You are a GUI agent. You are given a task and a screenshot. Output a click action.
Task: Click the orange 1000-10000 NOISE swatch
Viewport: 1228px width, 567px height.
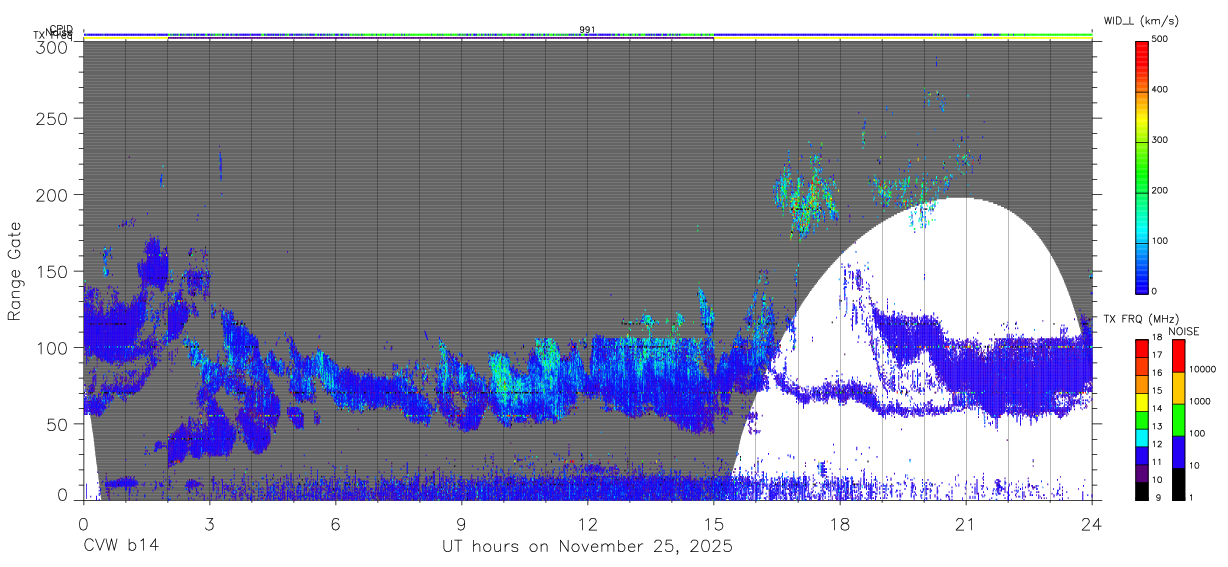[x=1177, y=387]
